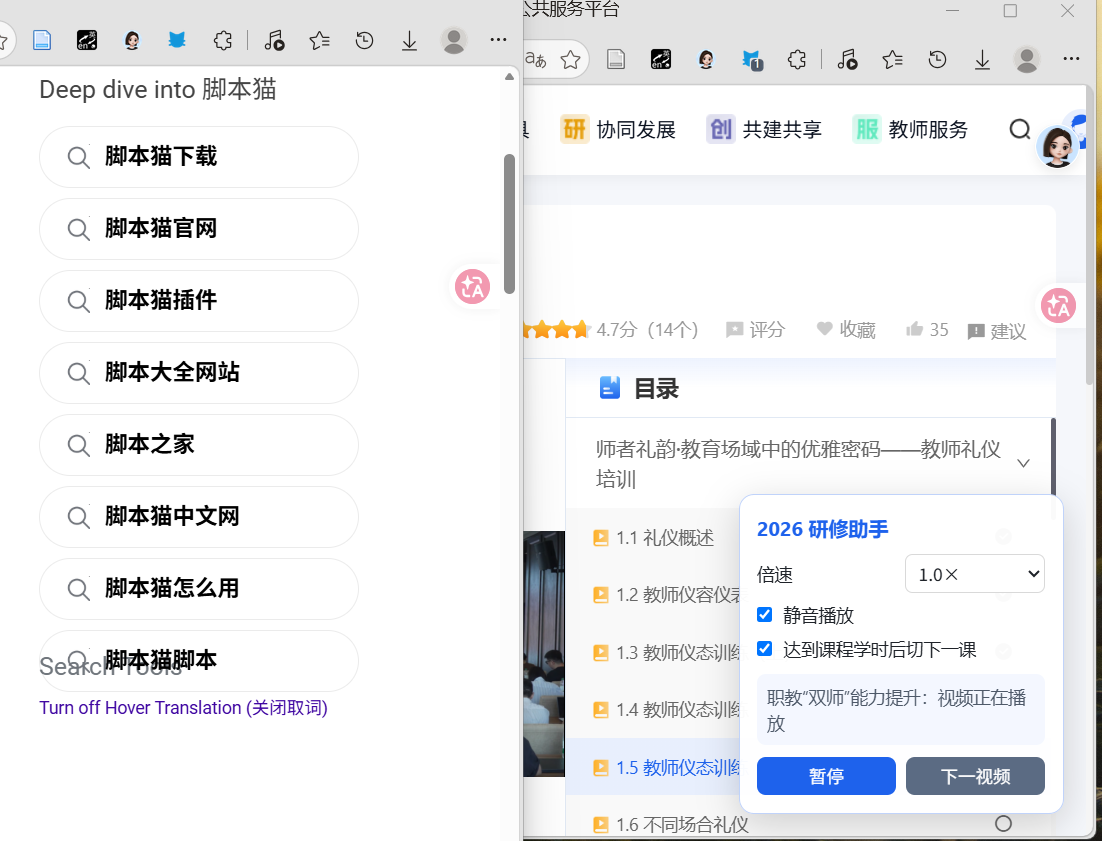Like the course with 35 thumbs-up
This screenshot has height=841, width=1102.
pos(927,330)
